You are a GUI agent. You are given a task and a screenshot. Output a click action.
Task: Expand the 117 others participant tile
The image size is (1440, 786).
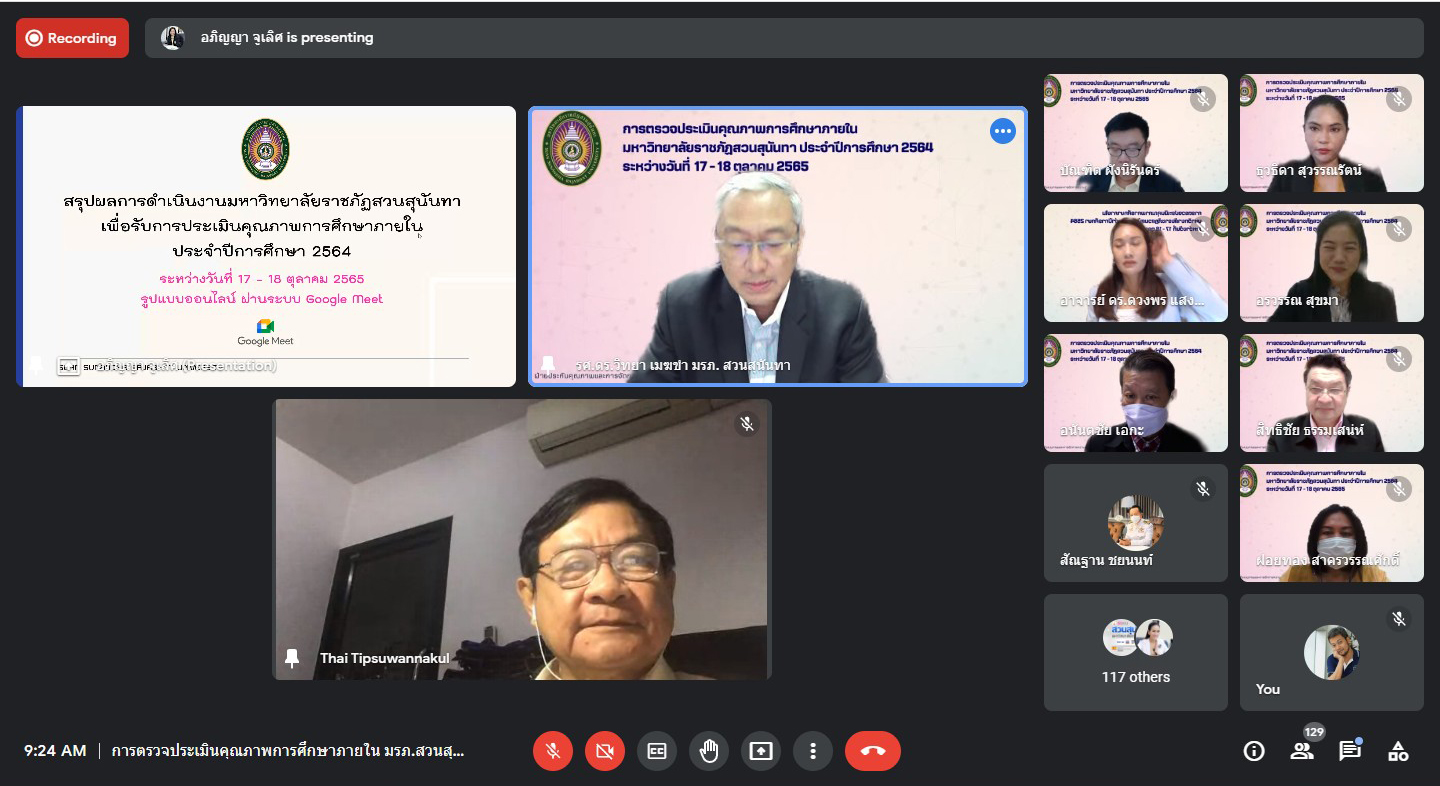[1135, 652]
